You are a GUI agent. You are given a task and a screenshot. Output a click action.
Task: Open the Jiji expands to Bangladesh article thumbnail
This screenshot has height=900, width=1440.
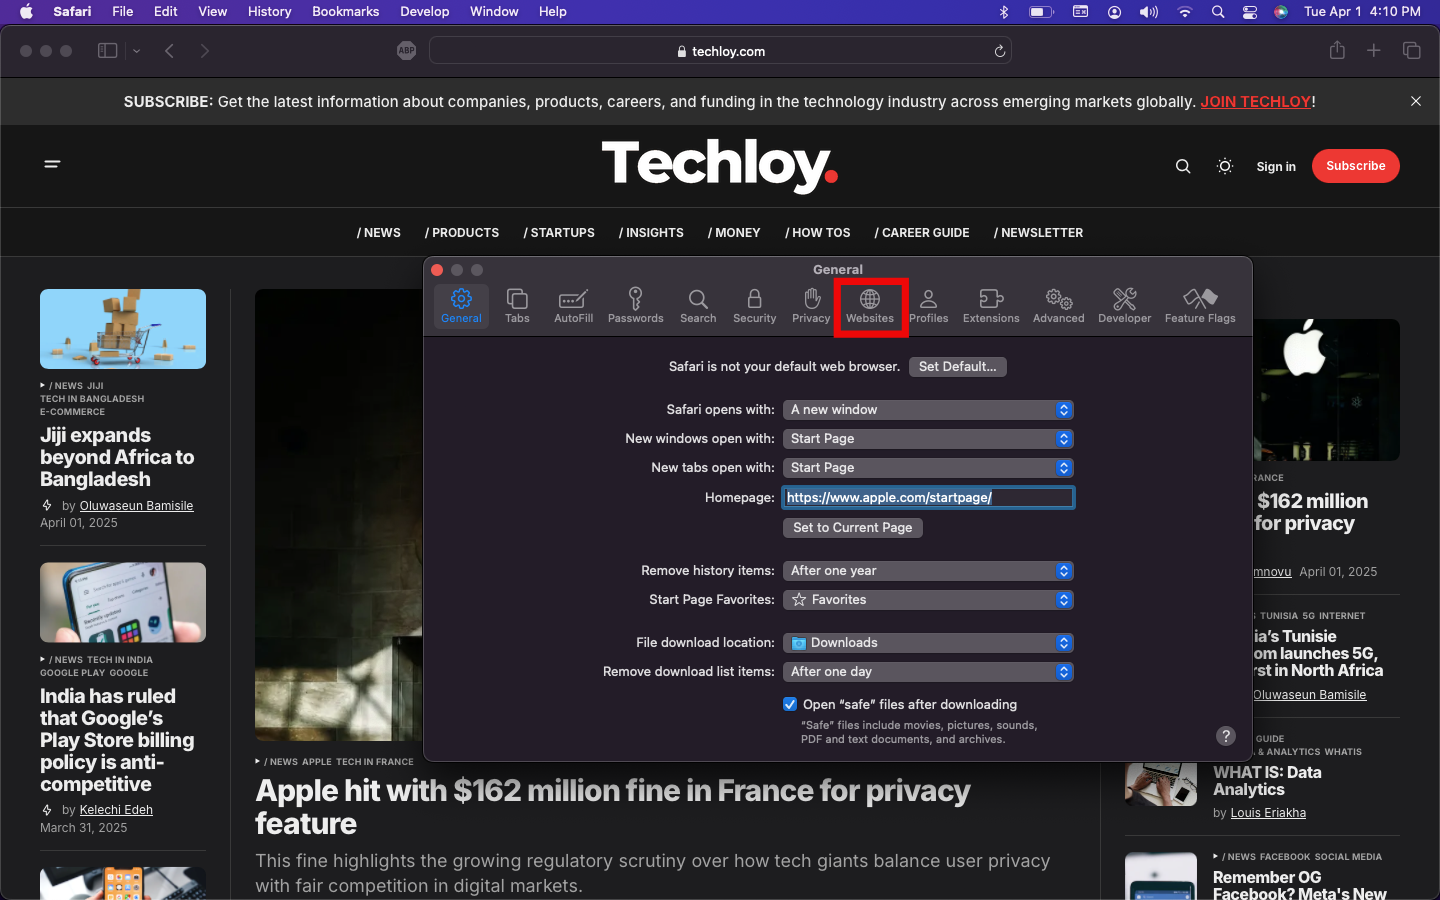click(x=123, y=329)
